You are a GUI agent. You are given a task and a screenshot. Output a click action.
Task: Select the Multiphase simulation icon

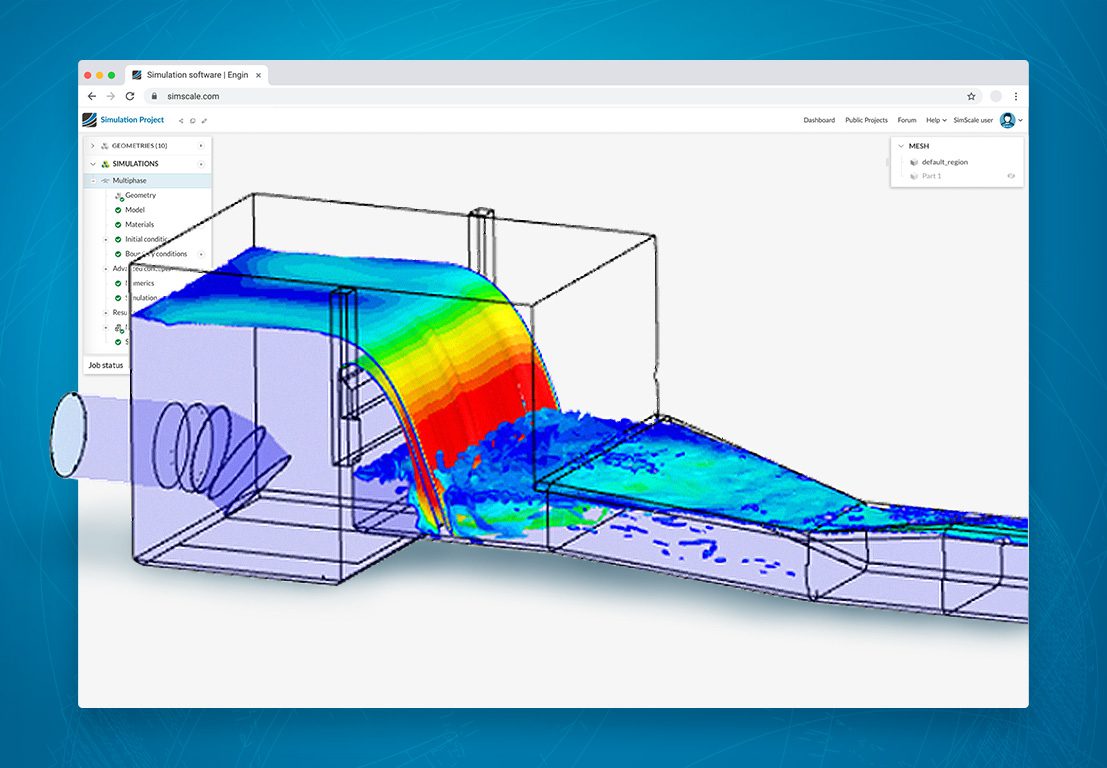pyautogui.click(x=105, y=179)
